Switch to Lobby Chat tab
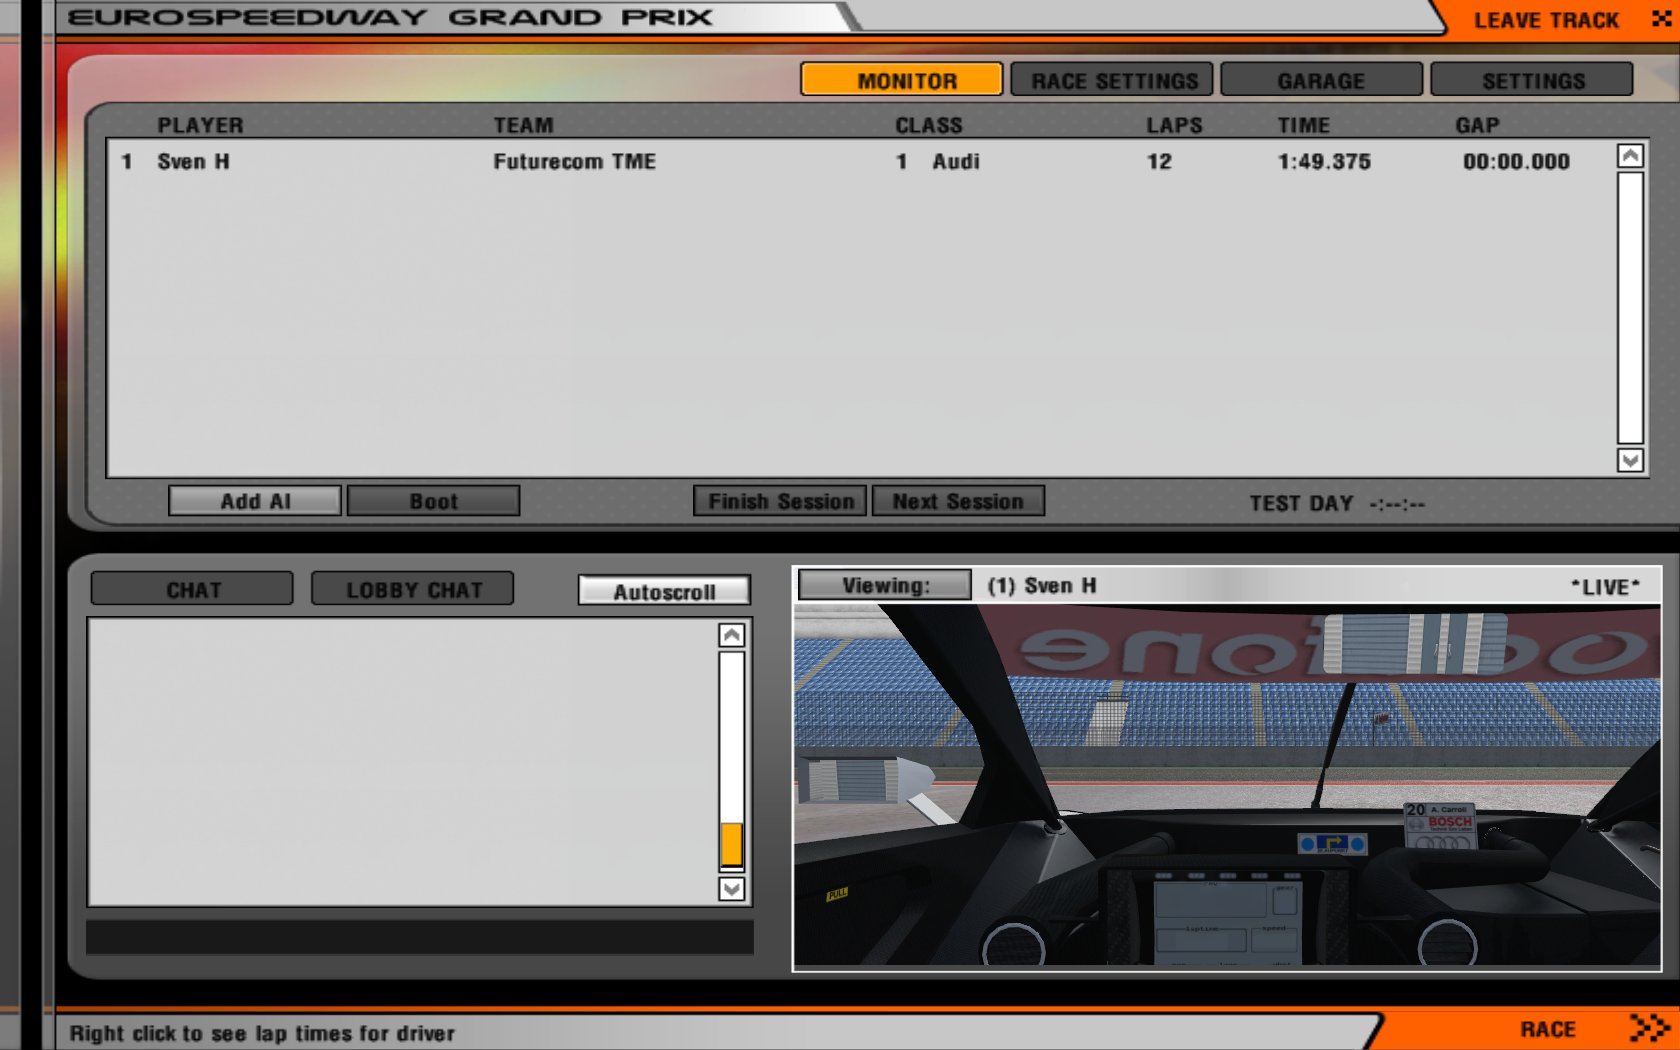The height and width of the screenshot is (1050, 1680). click(x=413, y=589)
